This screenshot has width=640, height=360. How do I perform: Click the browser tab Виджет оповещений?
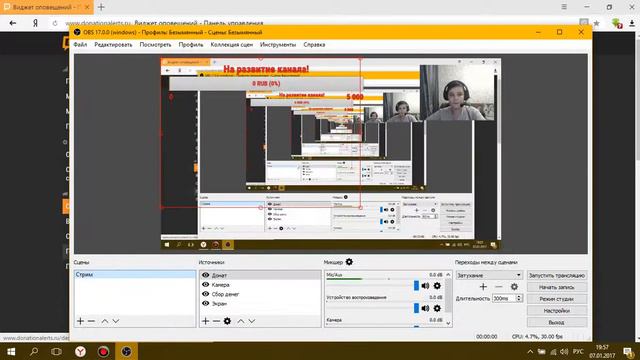coord(46,7)
